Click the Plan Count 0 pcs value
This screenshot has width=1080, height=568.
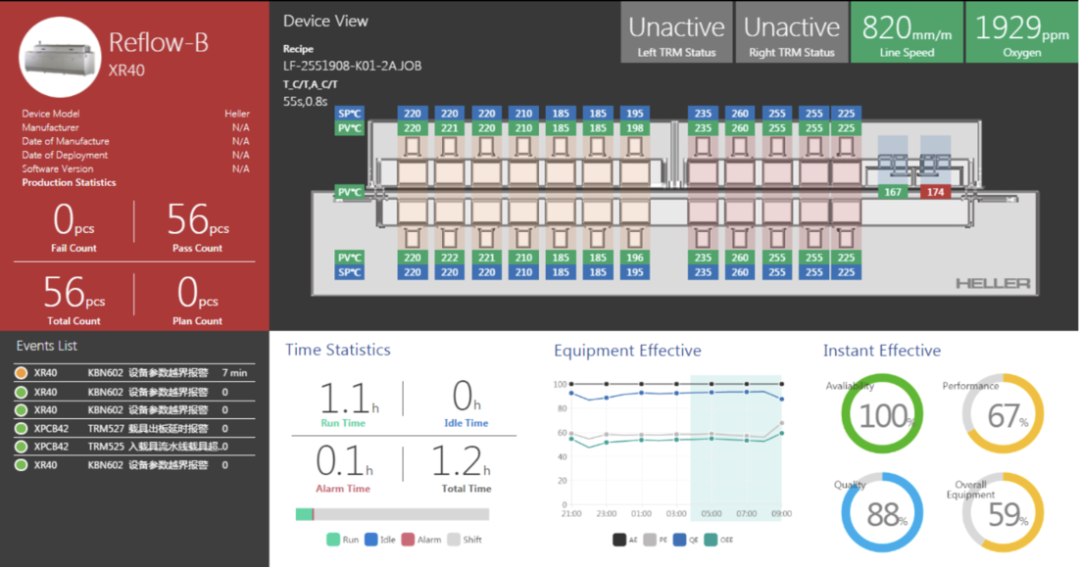(x=198, y=293)
